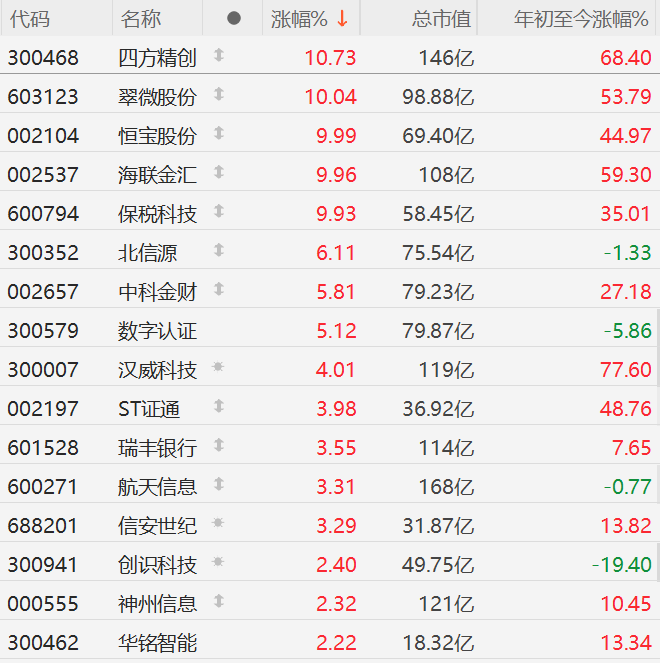Select stock code 300468
Screen dimensions: 660x663
coord(43,58)
